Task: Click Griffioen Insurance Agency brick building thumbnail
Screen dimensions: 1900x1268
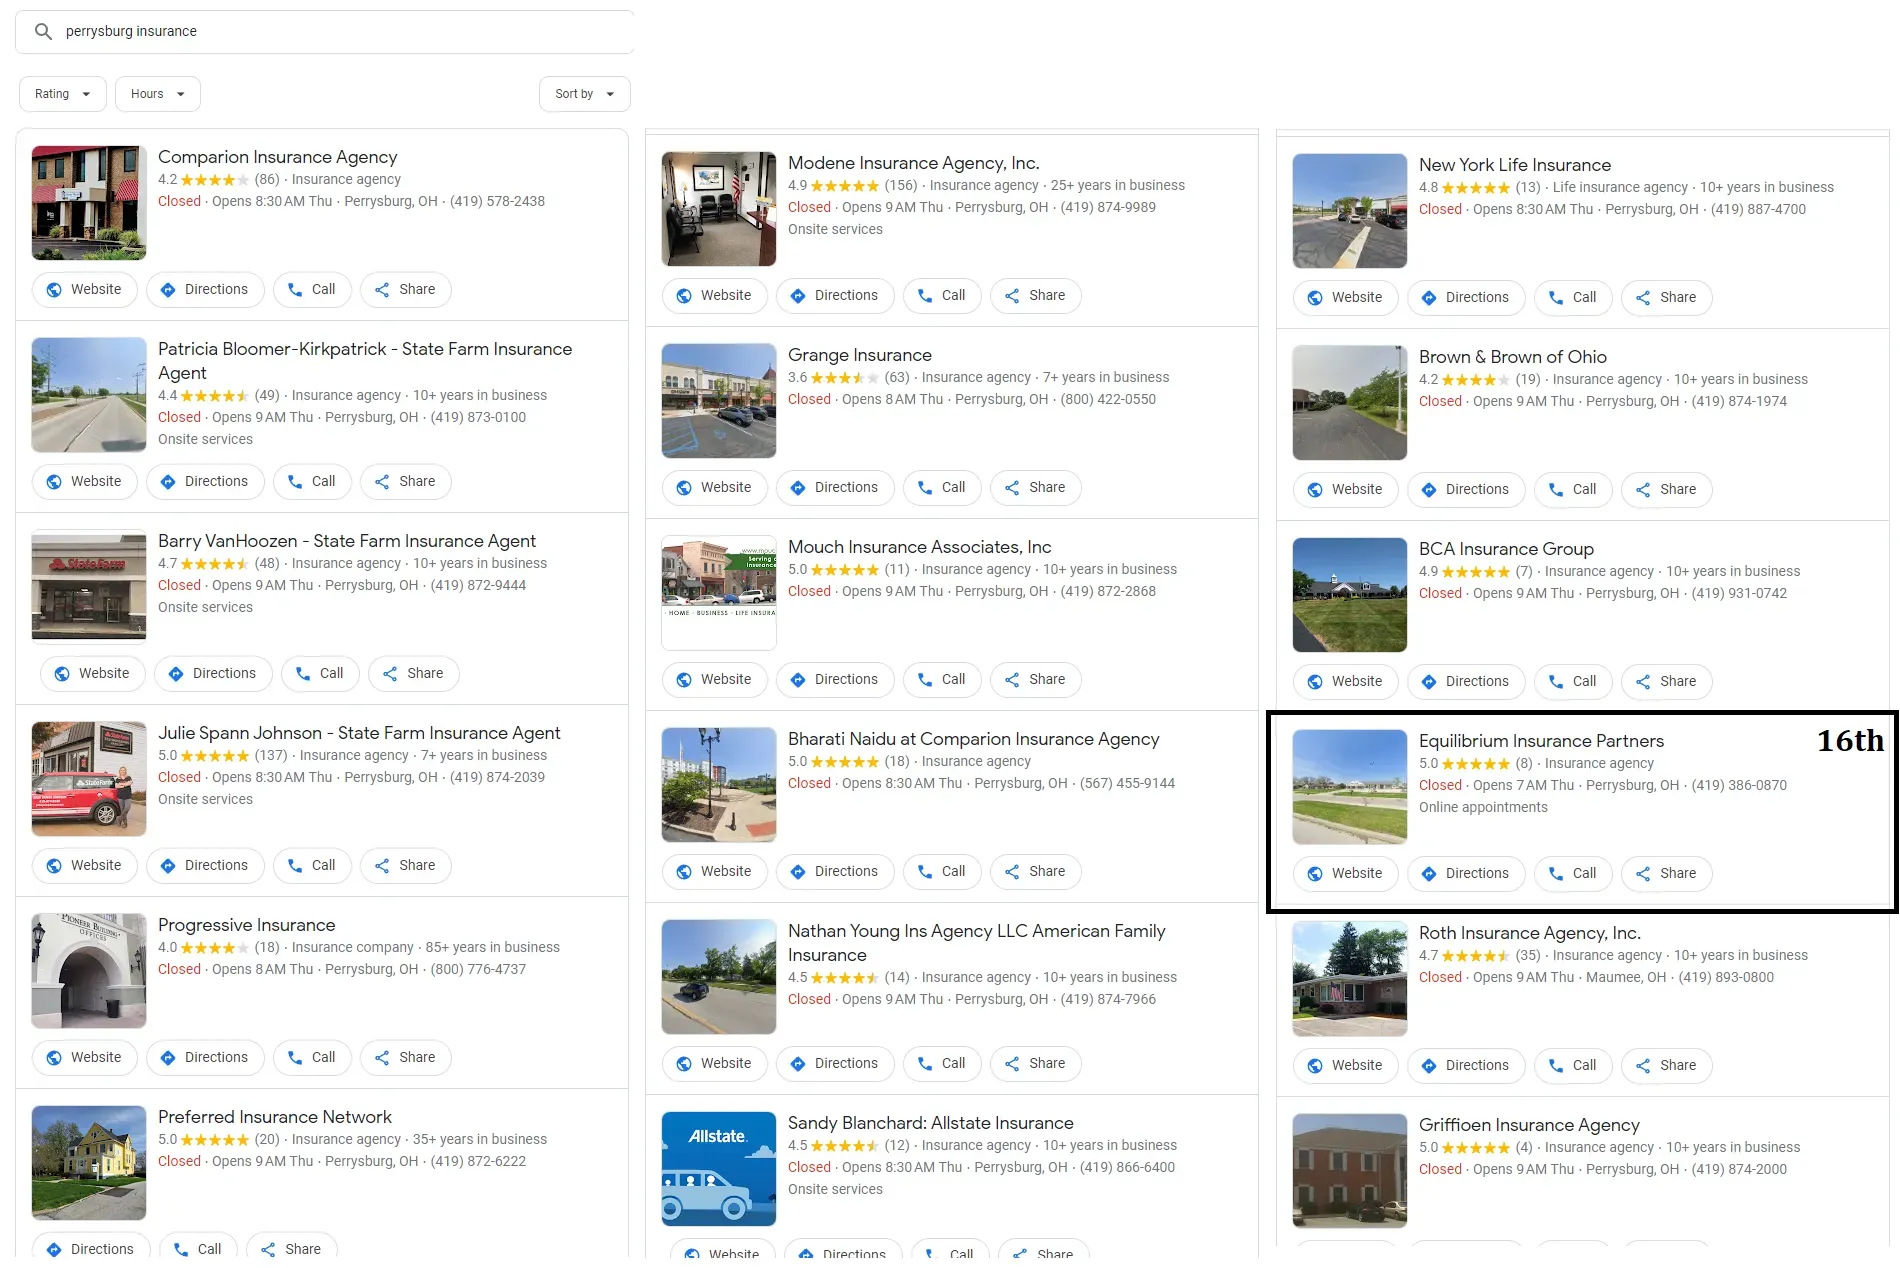Action: (x=1350, y=1171)
